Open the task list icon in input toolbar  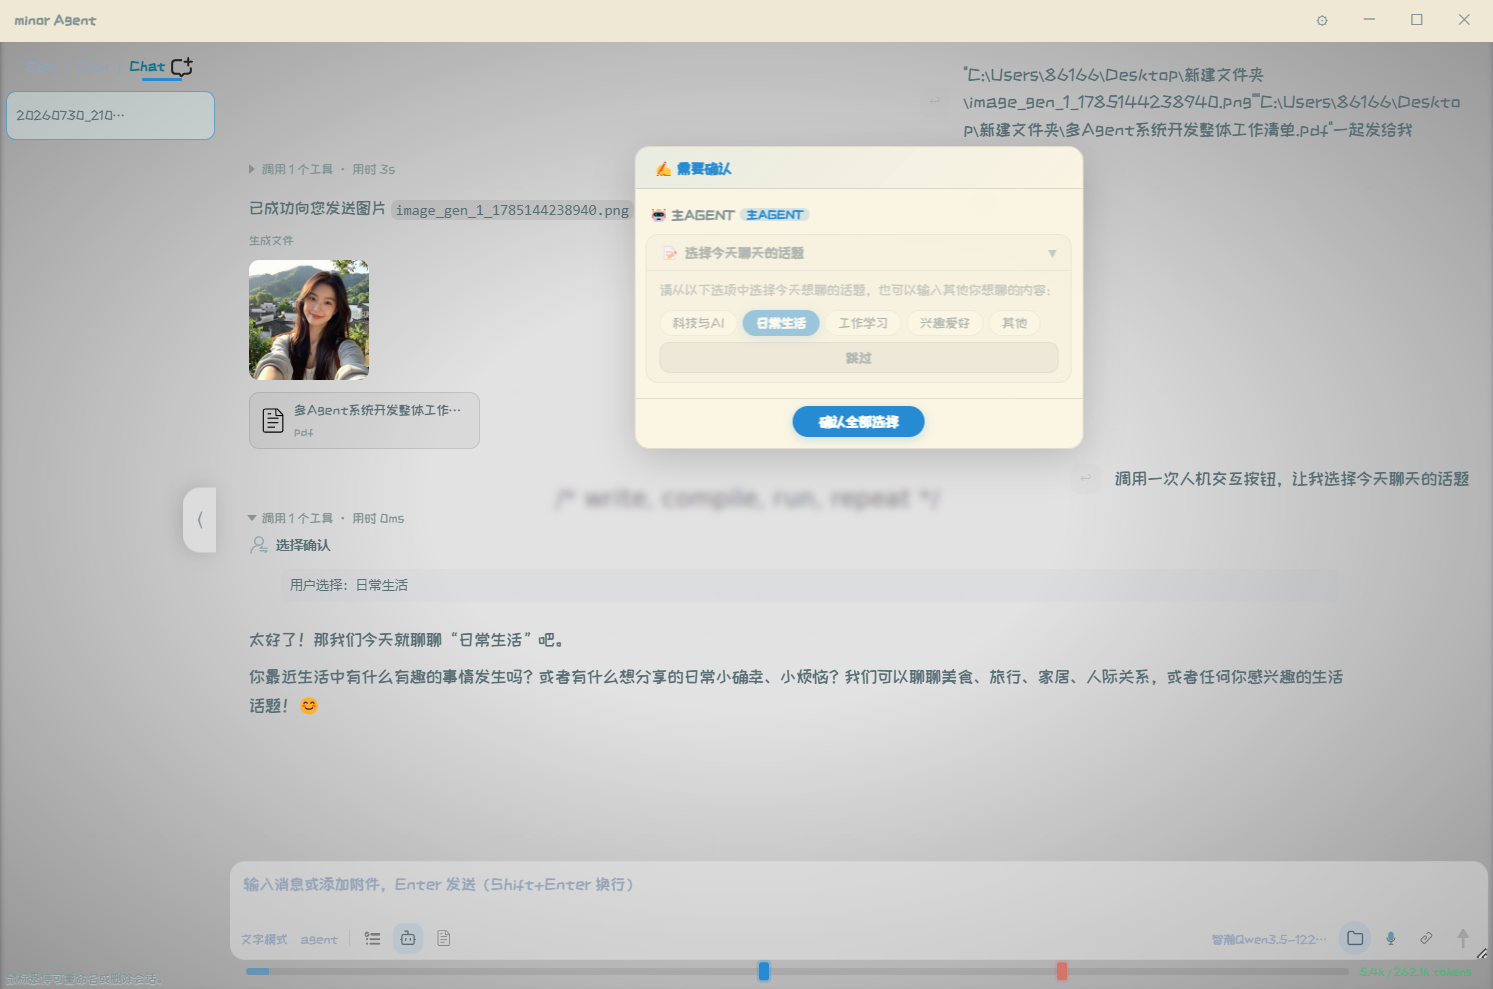pos(373,938)
